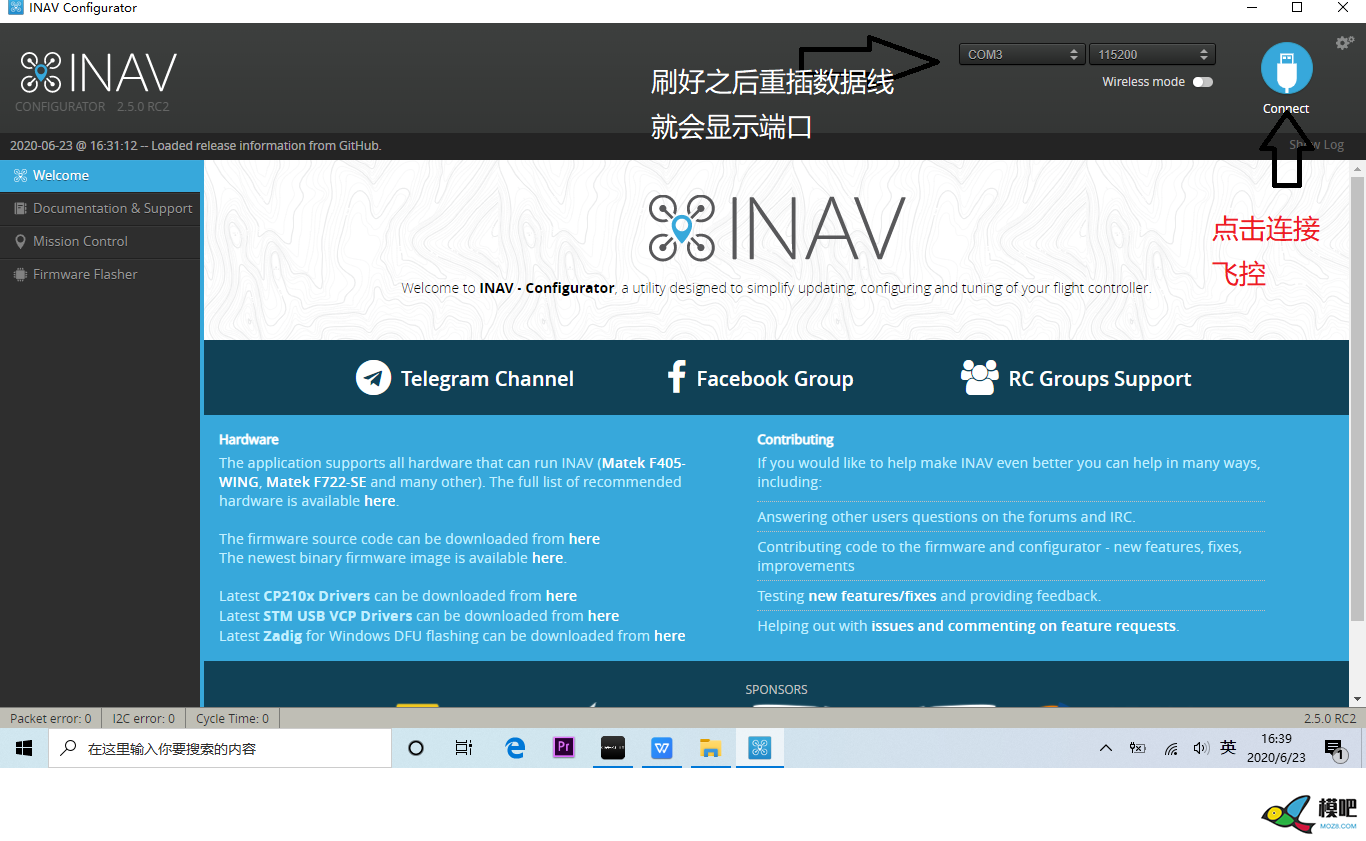The height and width of the screenshot is (841, 1366).
Task: Click the INAV logo in the header
Action: [98, 74]
